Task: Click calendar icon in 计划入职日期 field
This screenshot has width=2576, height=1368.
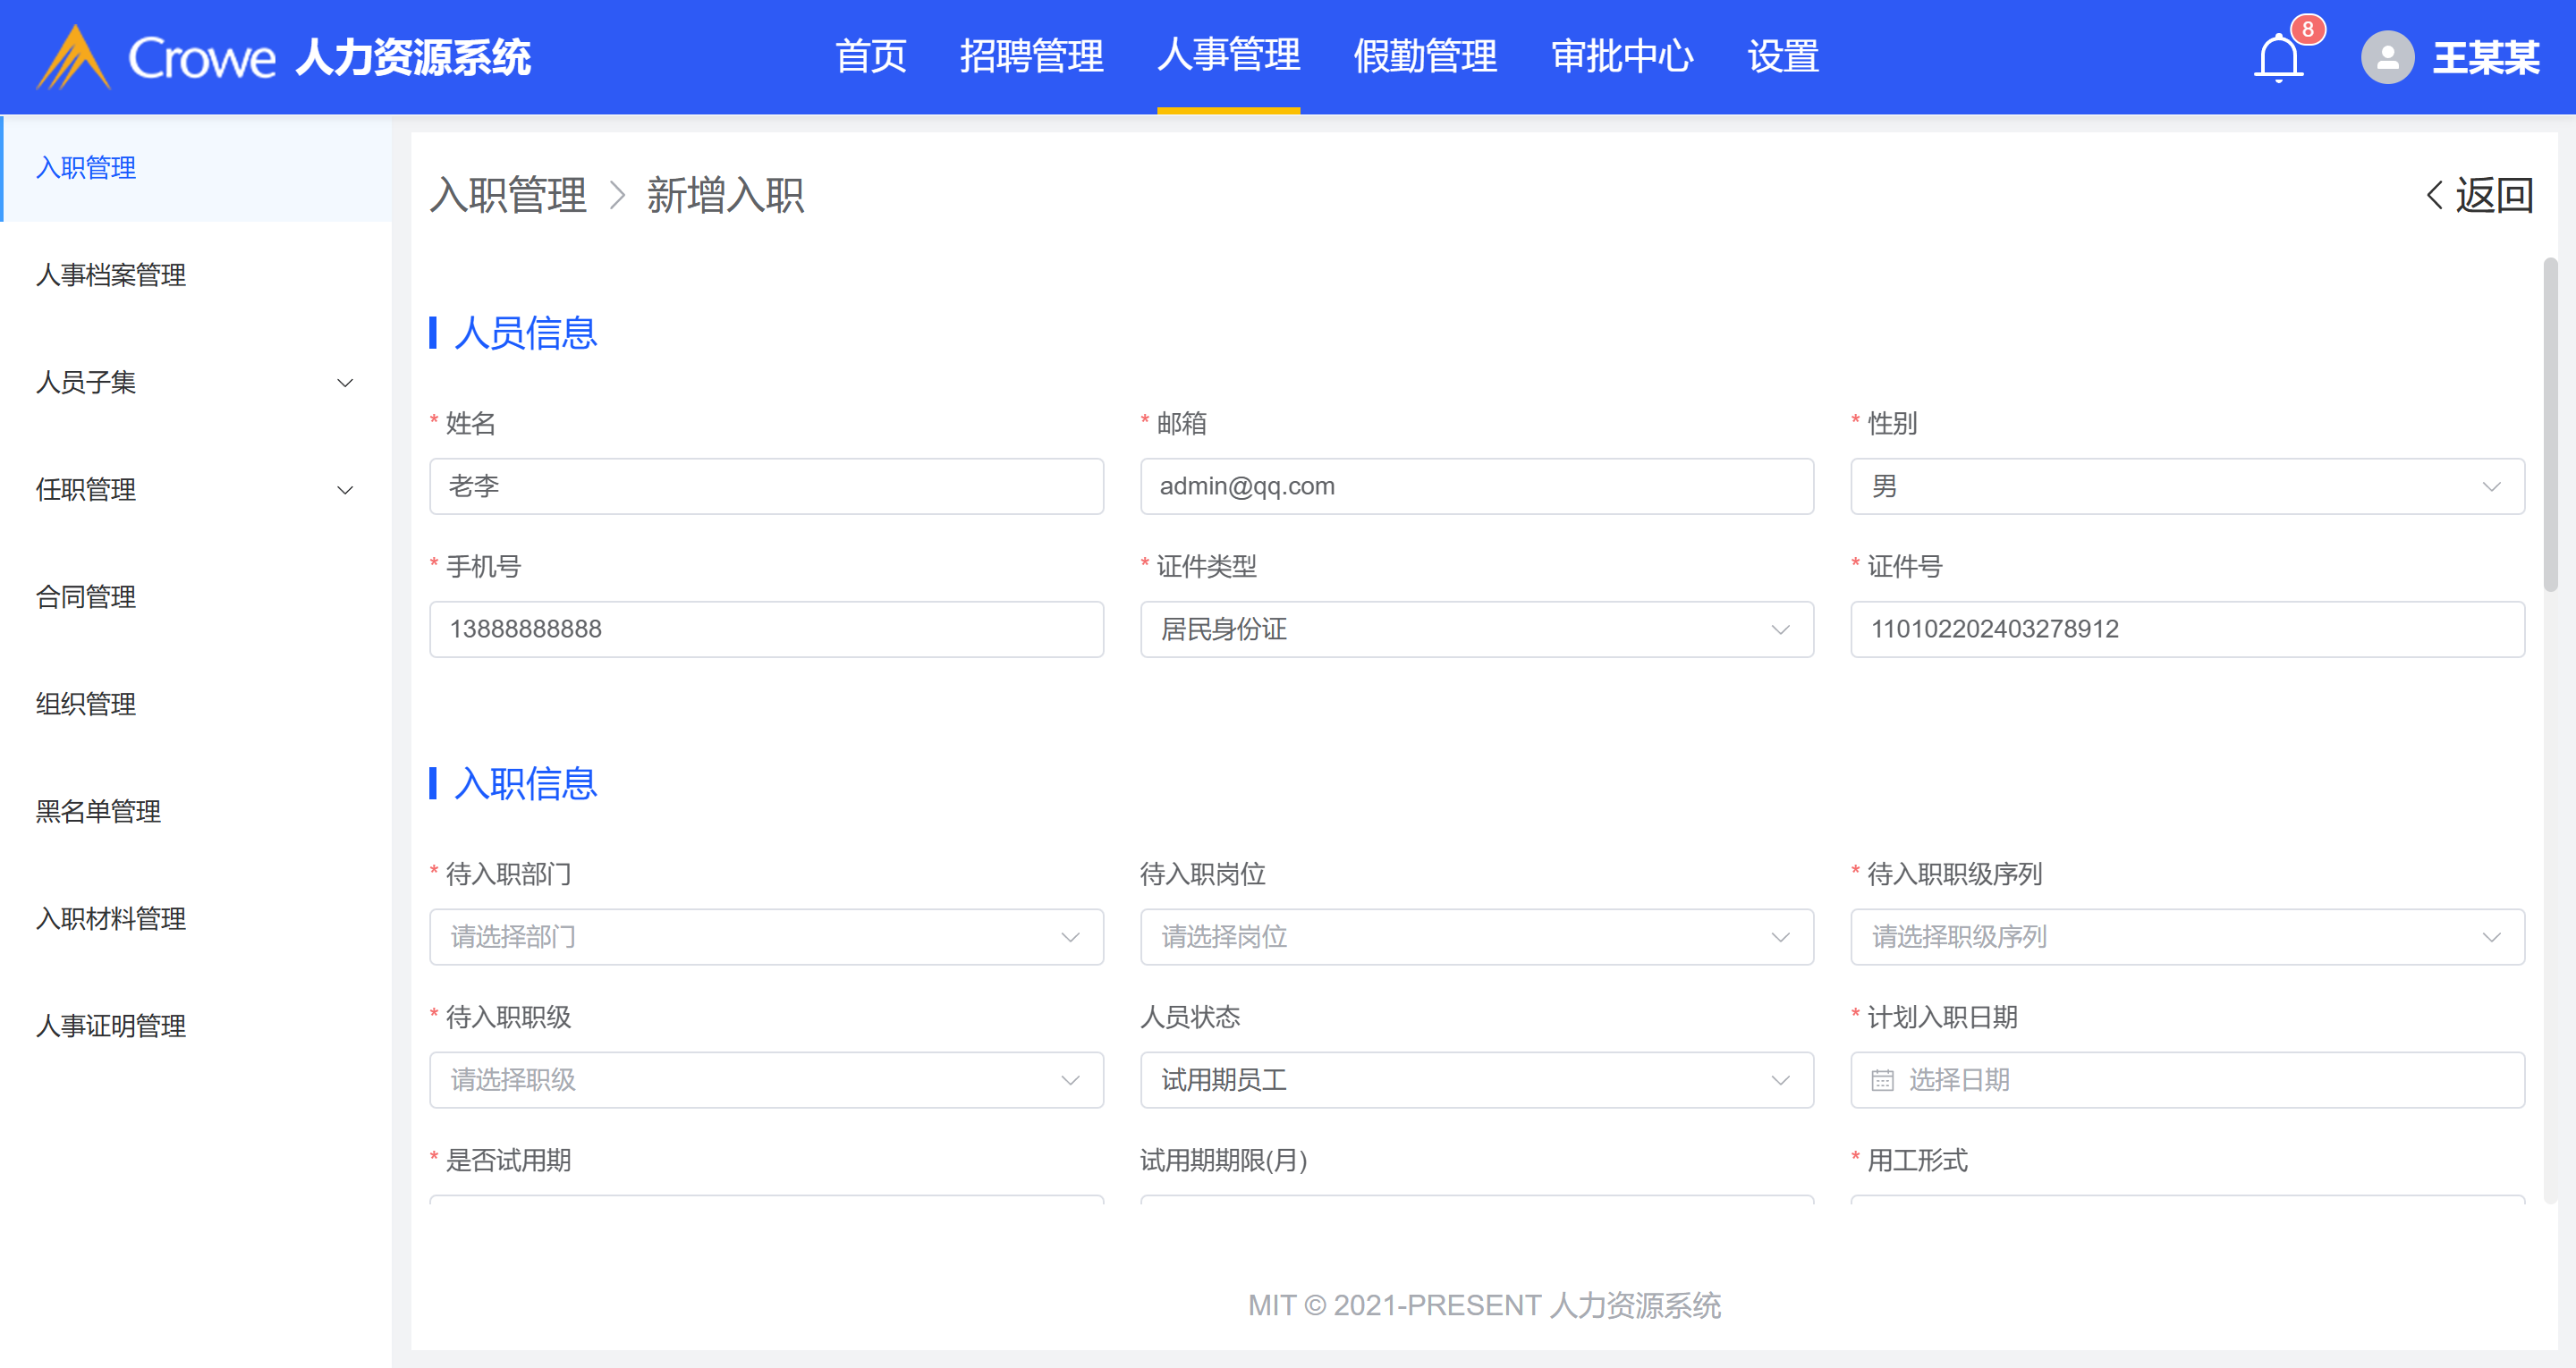Action: [1882, 1080]
